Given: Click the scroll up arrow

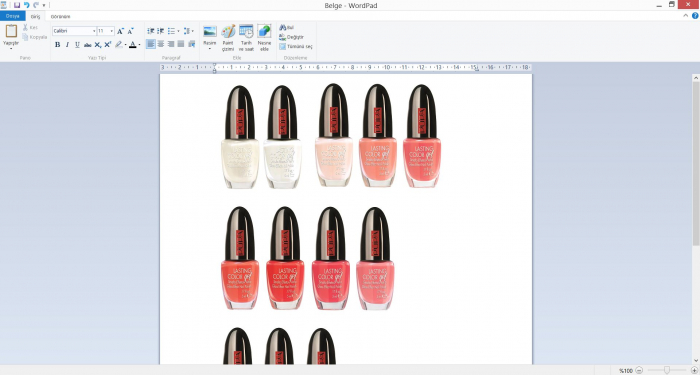Looking at the screenshot, I should pyautogui.click(x=696, y=78).
